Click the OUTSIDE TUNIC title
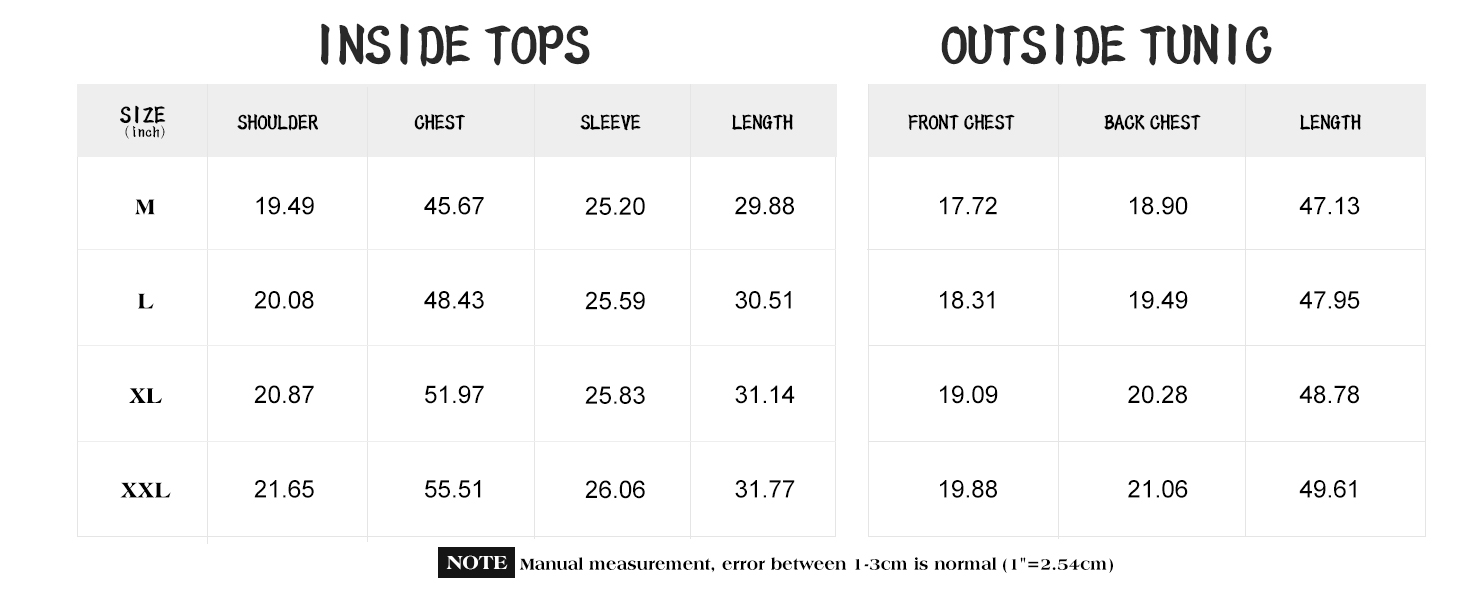The height and width of the screenshot is (600, 1464). pyautogui.click(x=1106, y=46)
